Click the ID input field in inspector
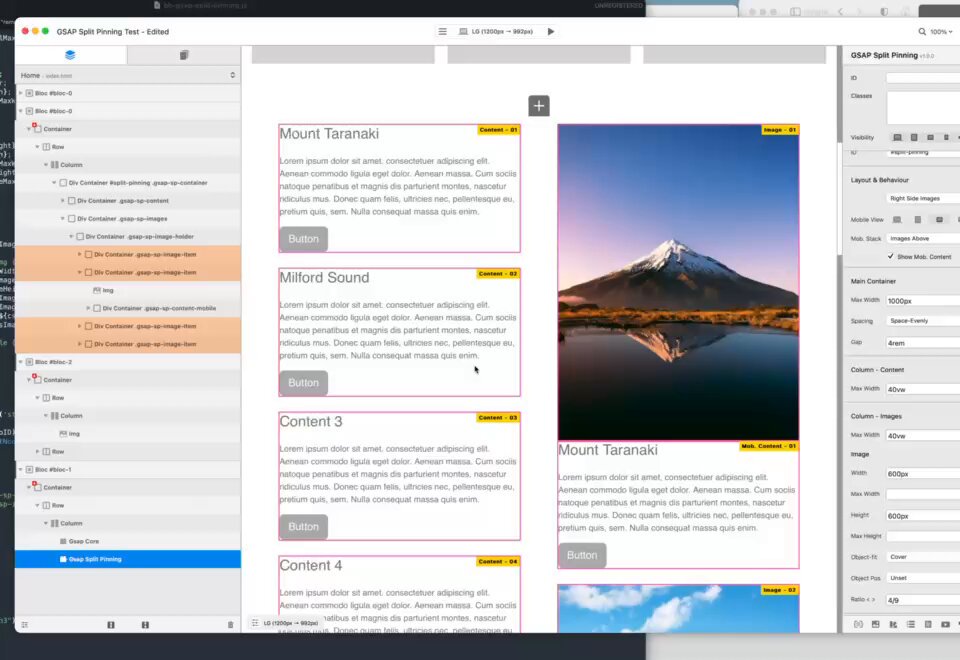The width and height of the screenshot is (960, 660). 923,78
